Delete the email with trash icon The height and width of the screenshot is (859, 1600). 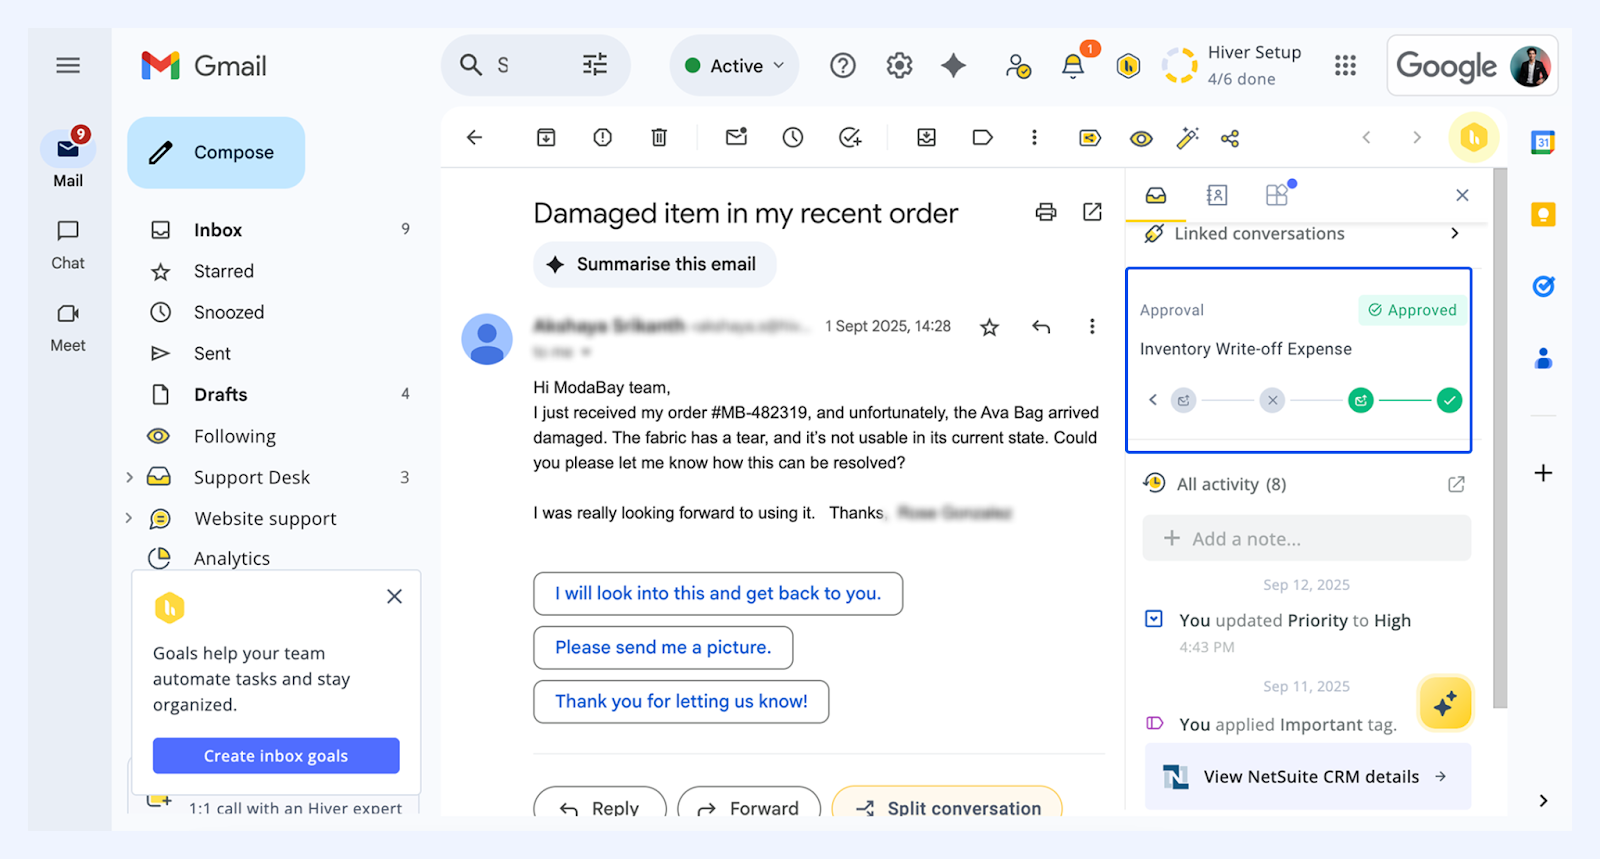click(659, 138)
